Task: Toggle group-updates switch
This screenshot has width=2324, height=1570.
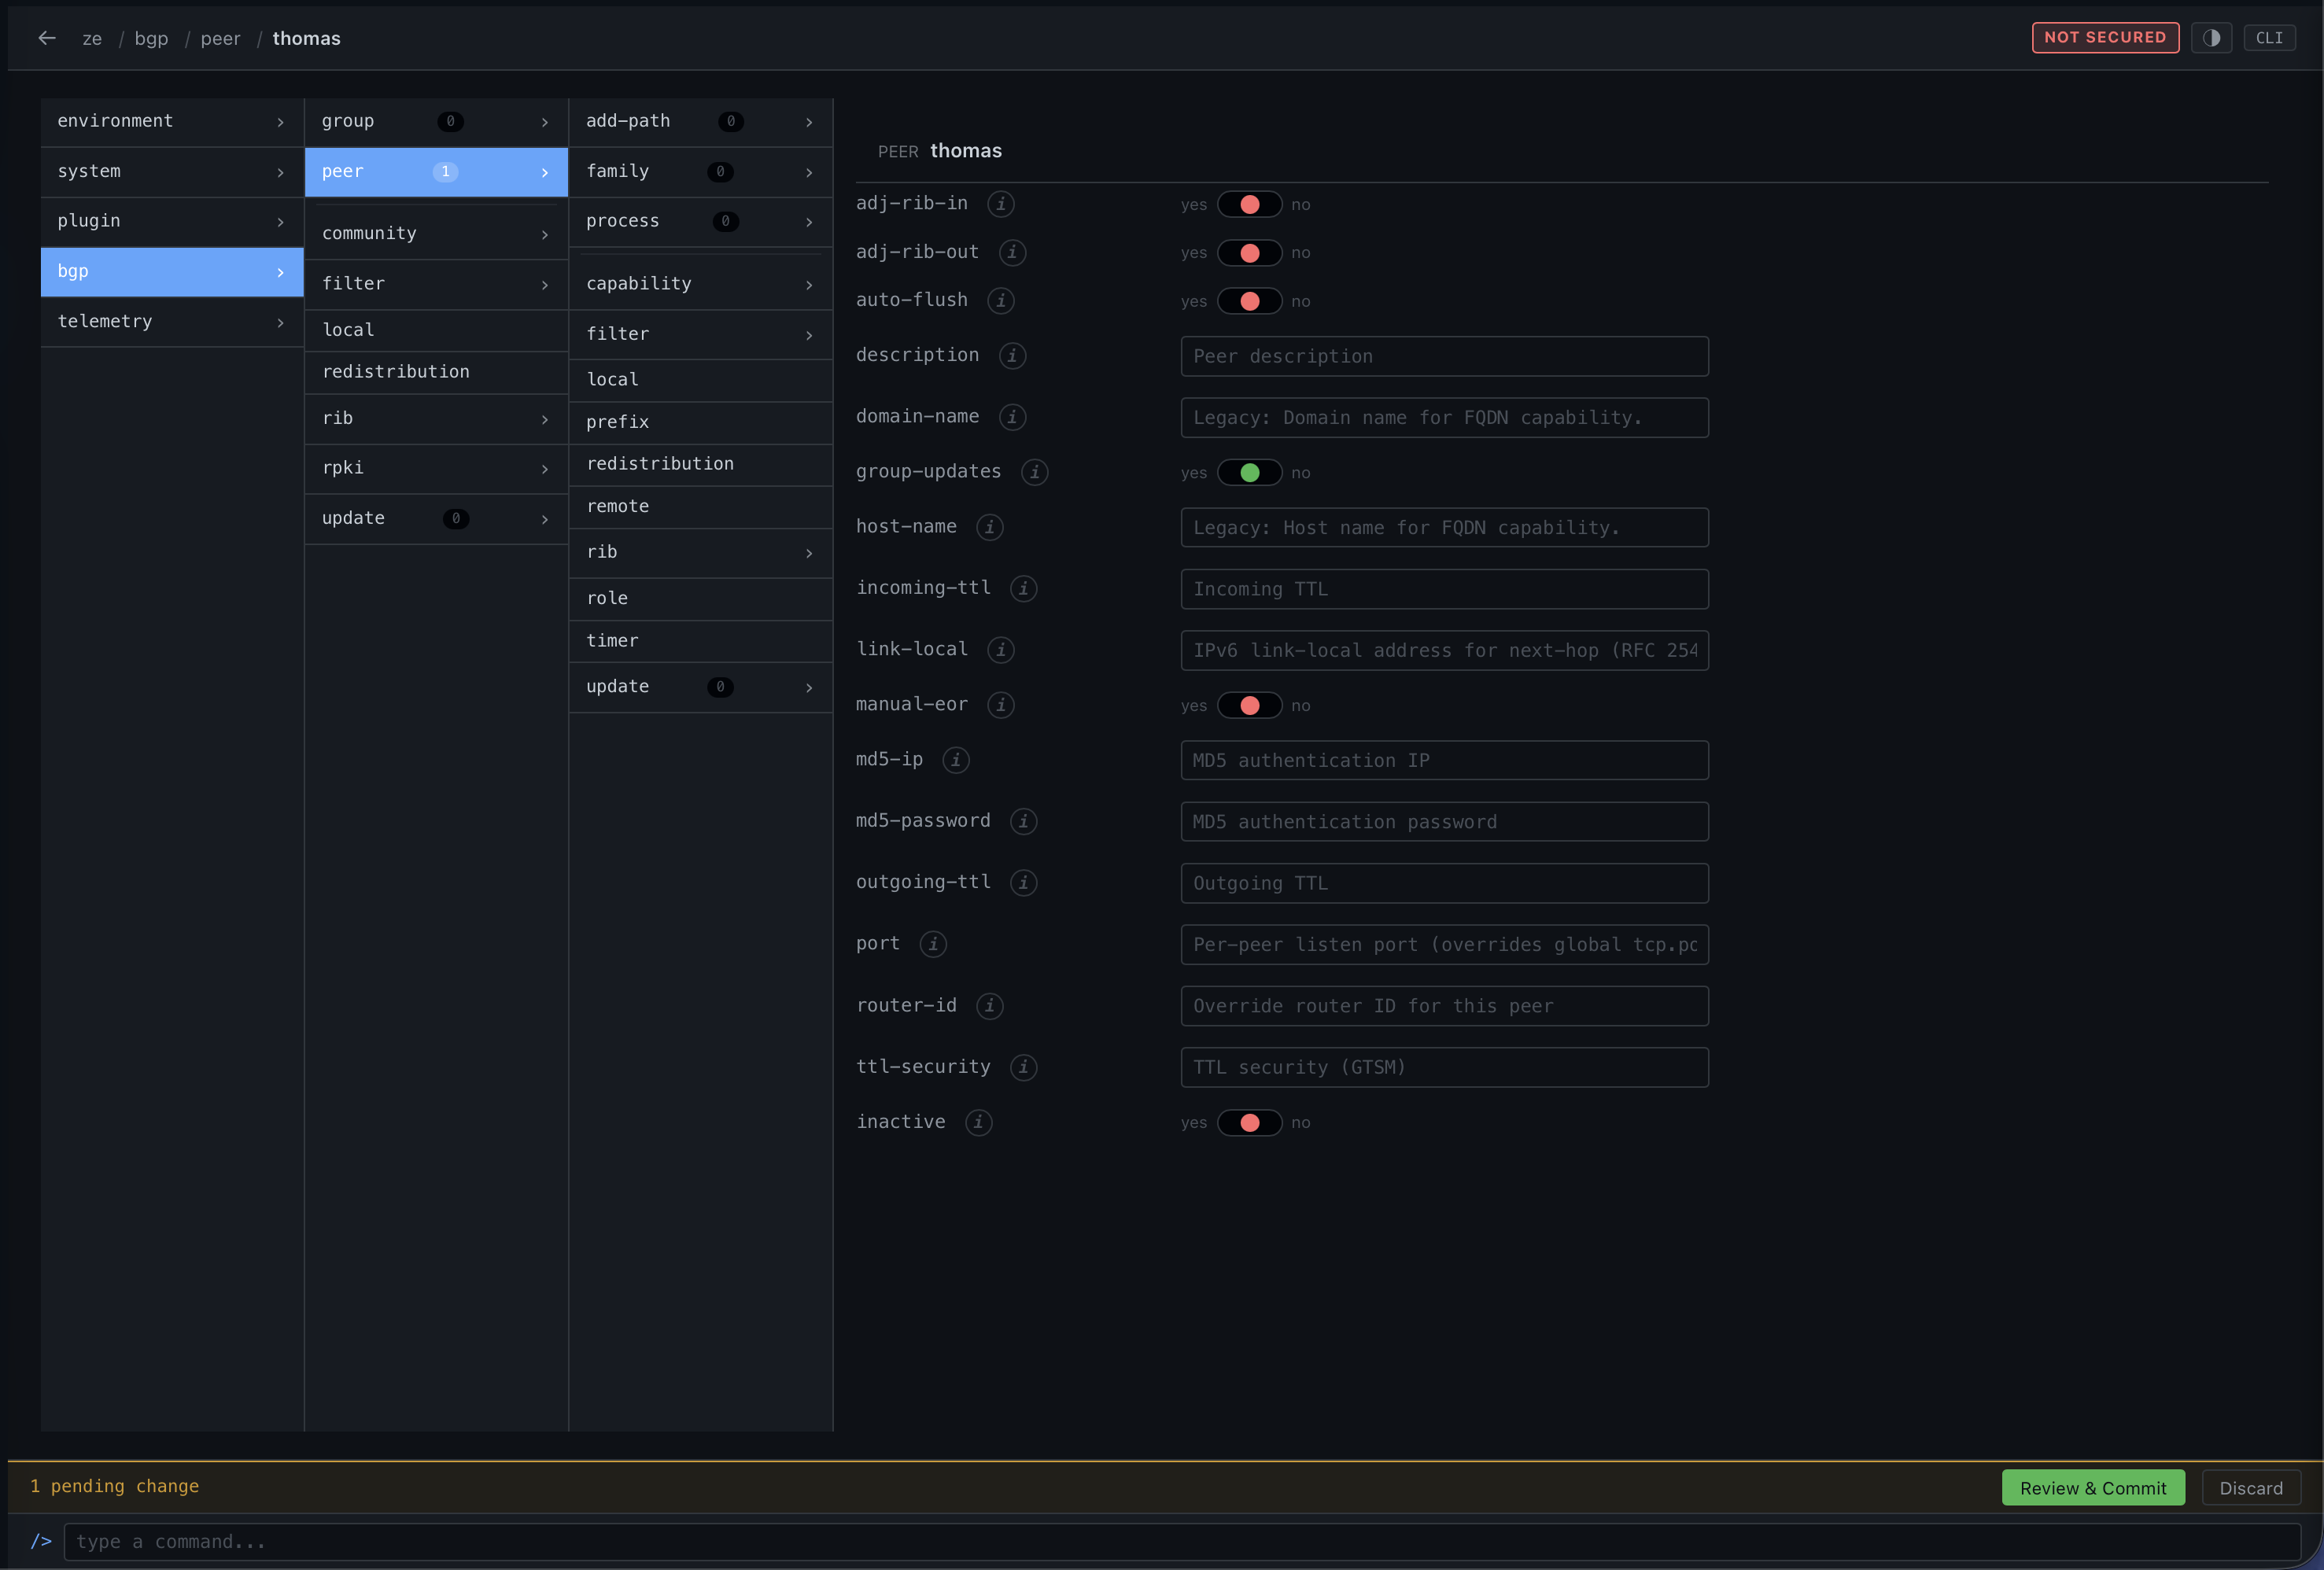Action: click(1249, 472)
